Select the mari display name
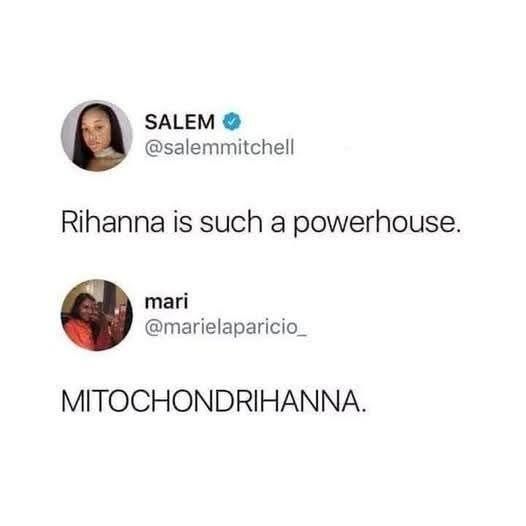This screenshot has width=526, height=526. tap(166, 302)
